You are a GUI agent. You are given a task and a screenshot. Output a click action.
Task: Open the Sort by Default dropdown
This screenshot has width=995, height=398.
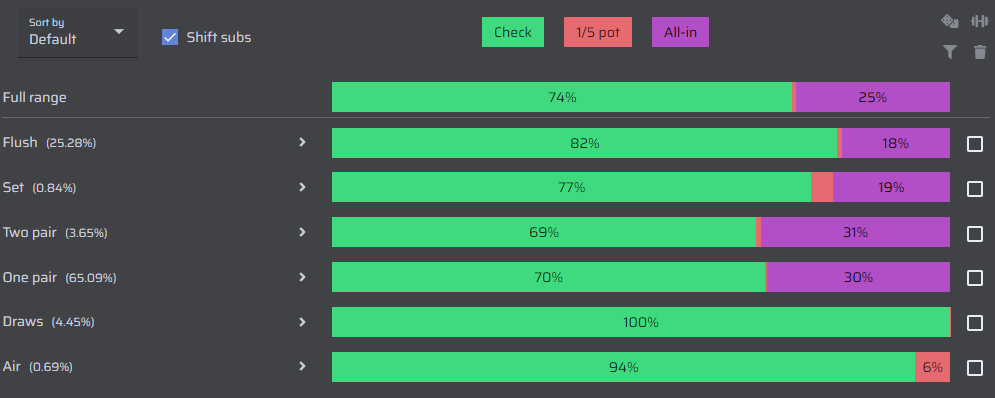pos(77,32)
